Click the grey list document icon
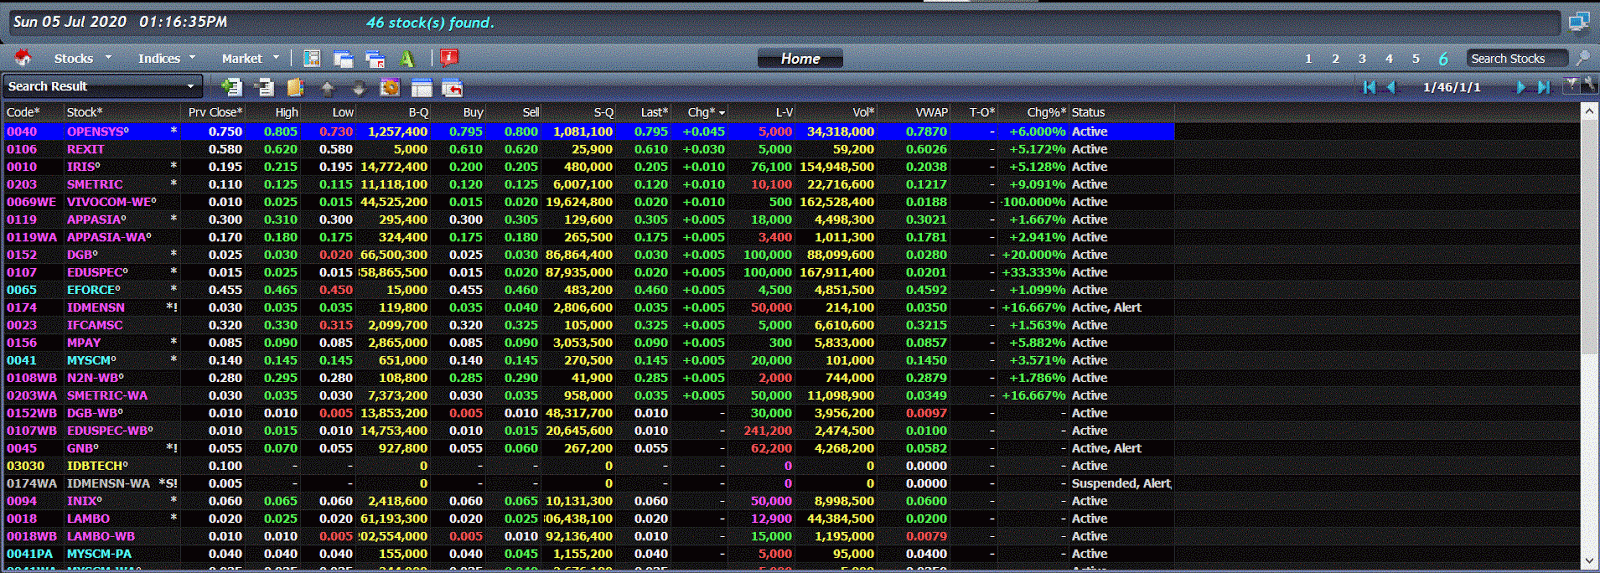This screenshot has height=573, width=1600. pyautogui.click(x=265, y=87)
